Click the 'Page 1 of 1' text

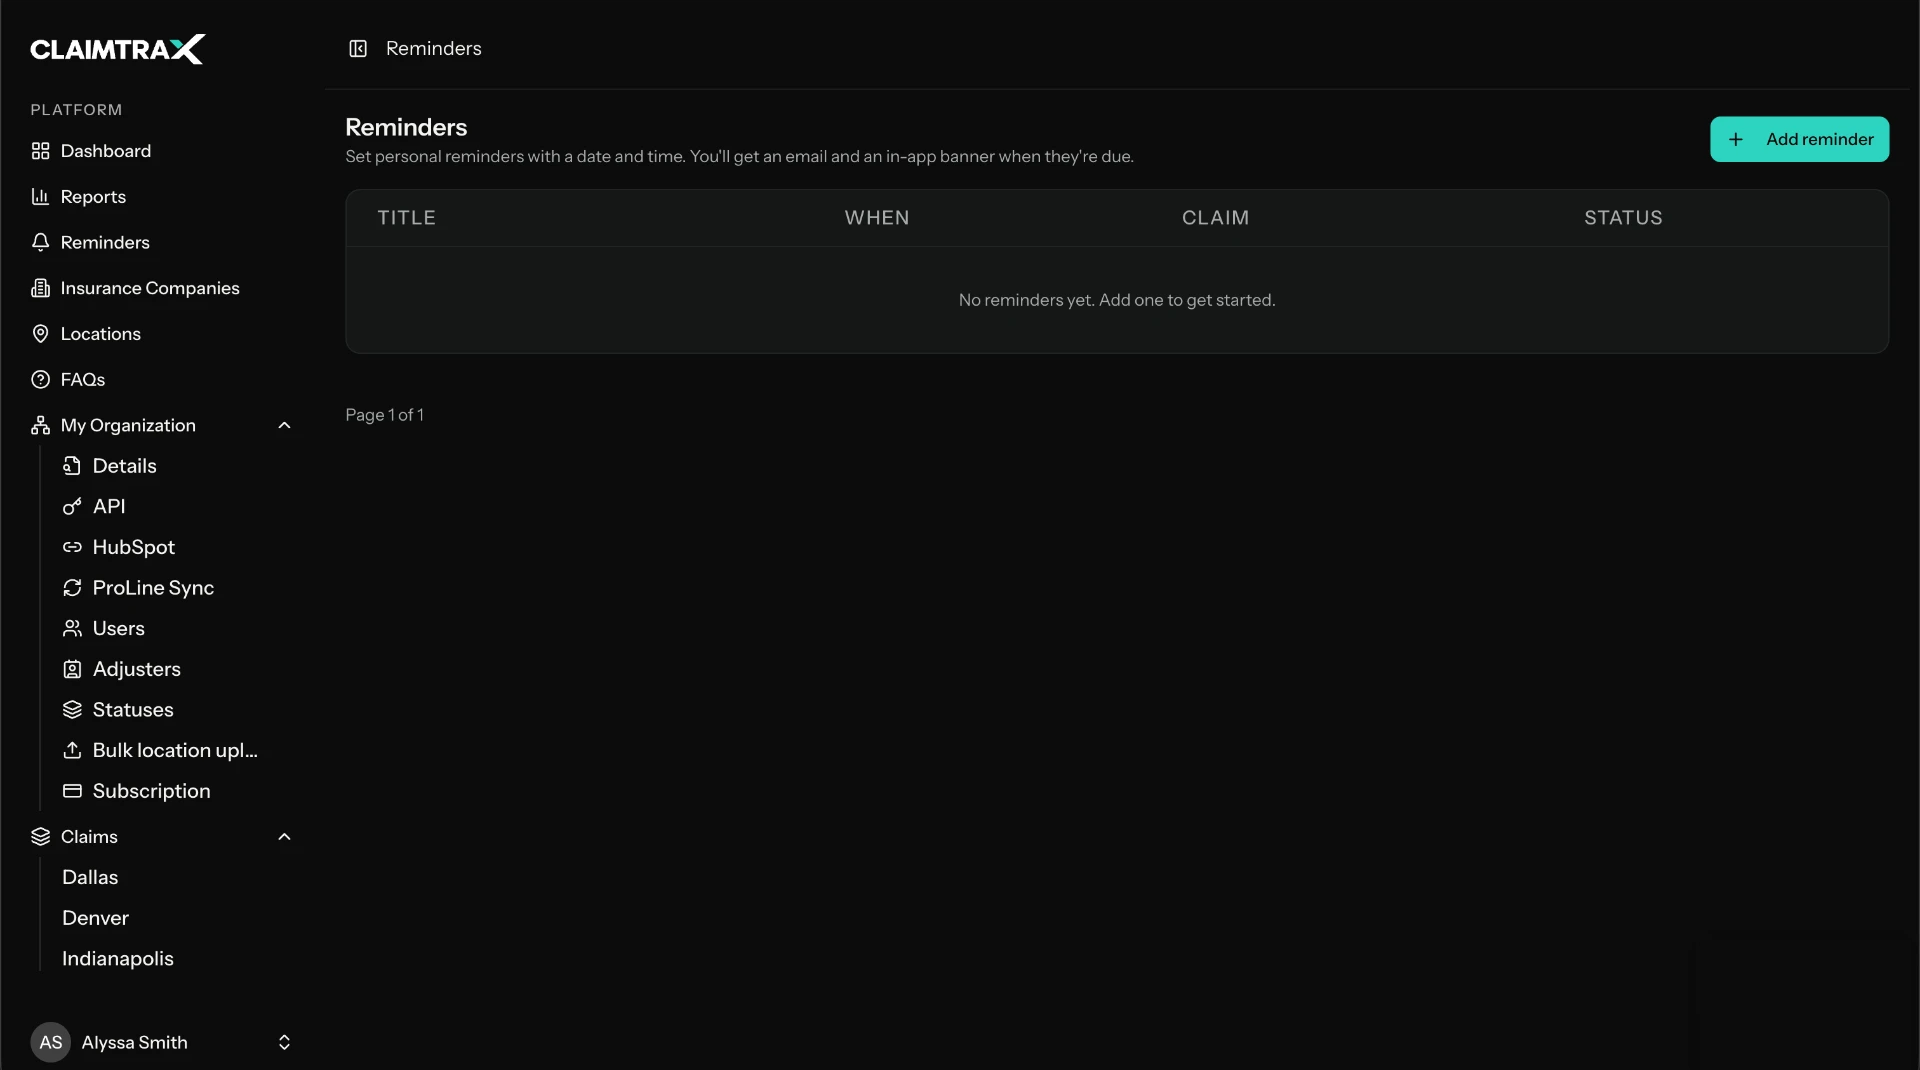385,415
